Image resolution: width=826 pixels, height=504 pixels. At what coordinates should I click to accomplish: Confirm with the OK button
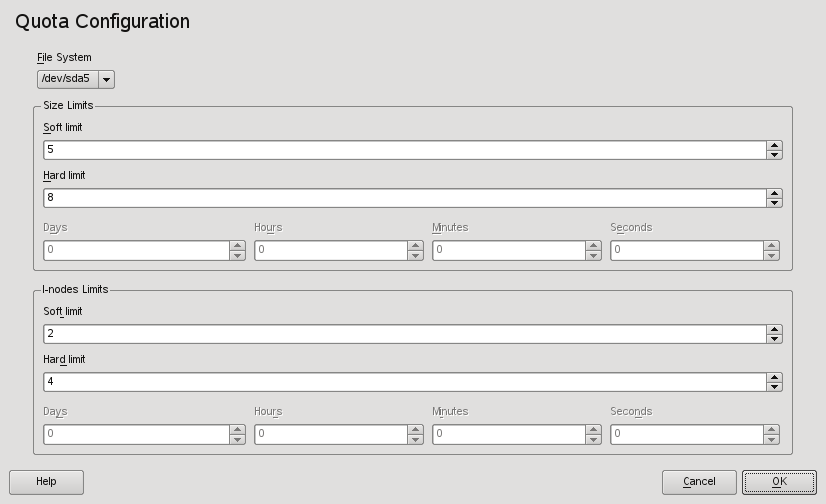coord(779,482)
